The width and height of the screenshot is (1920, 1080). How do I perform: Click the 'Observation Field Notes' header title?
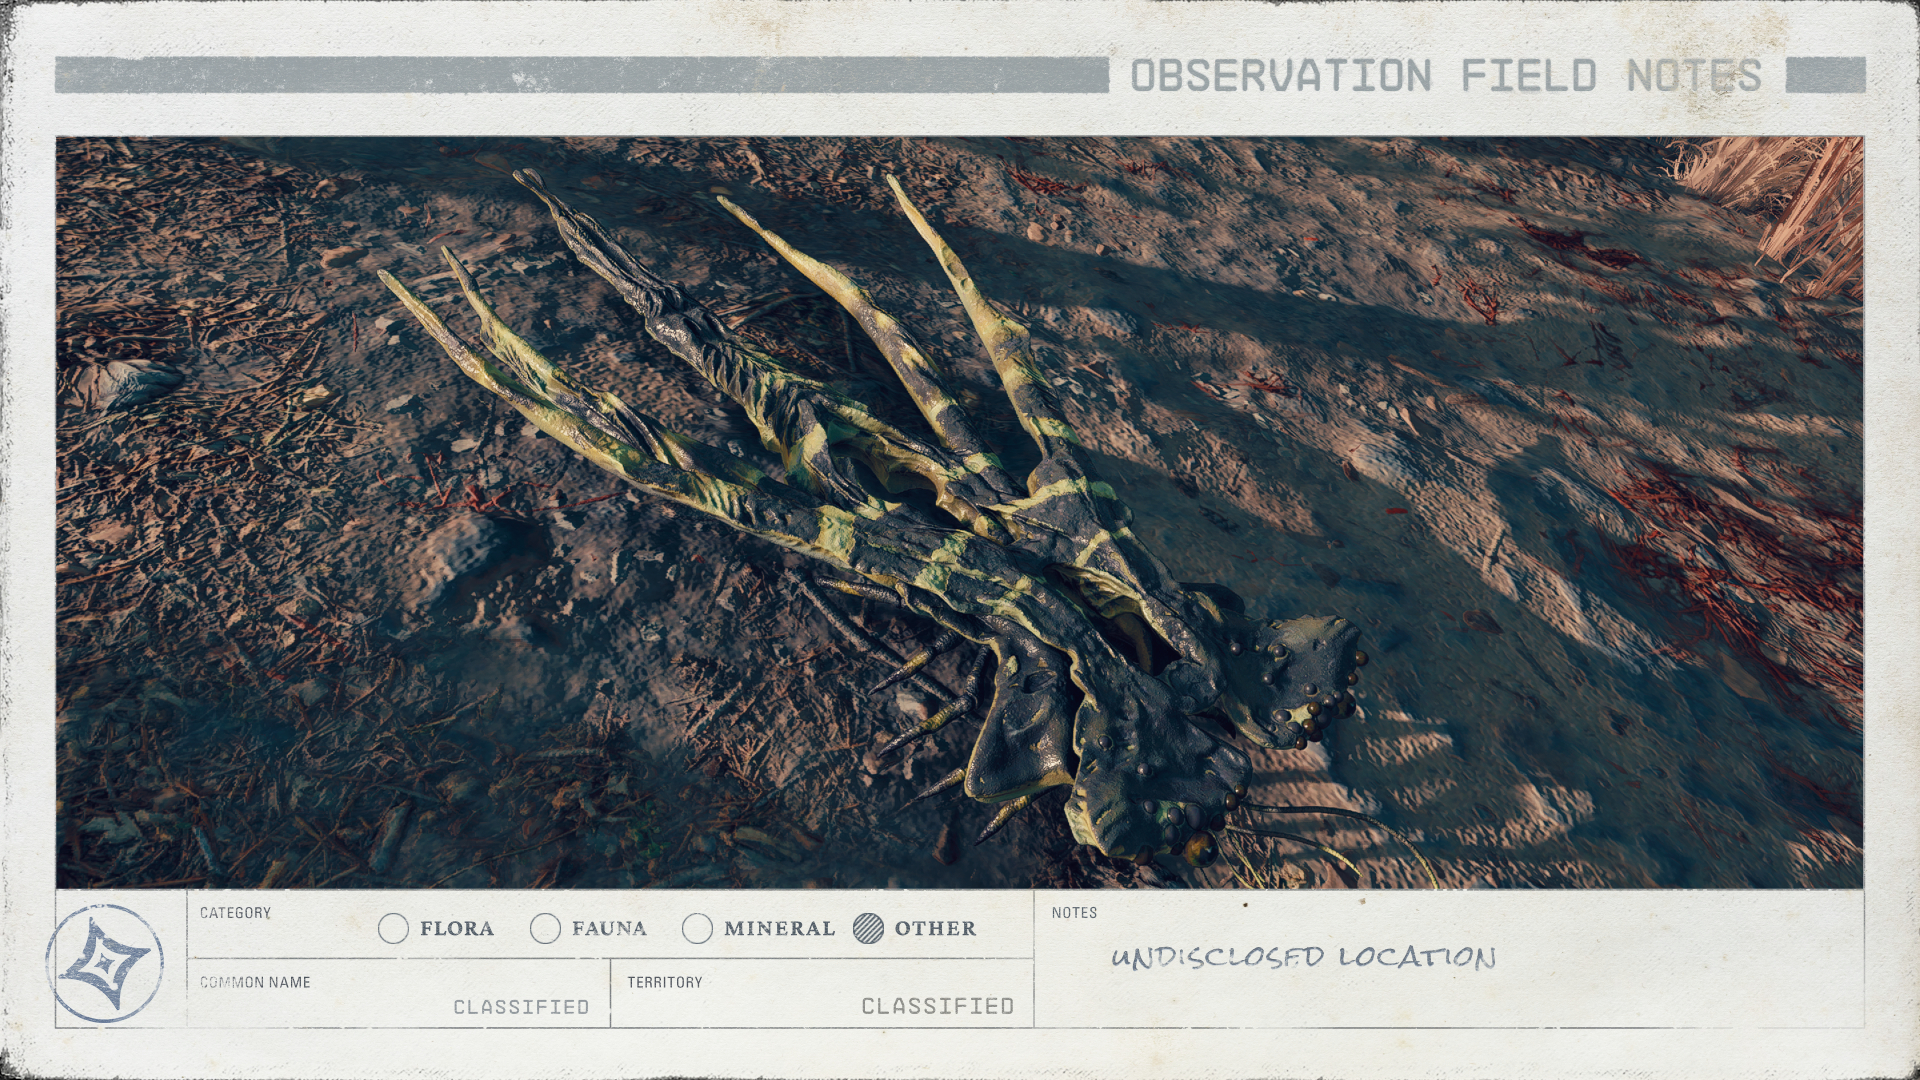(x=1446, y=76)
